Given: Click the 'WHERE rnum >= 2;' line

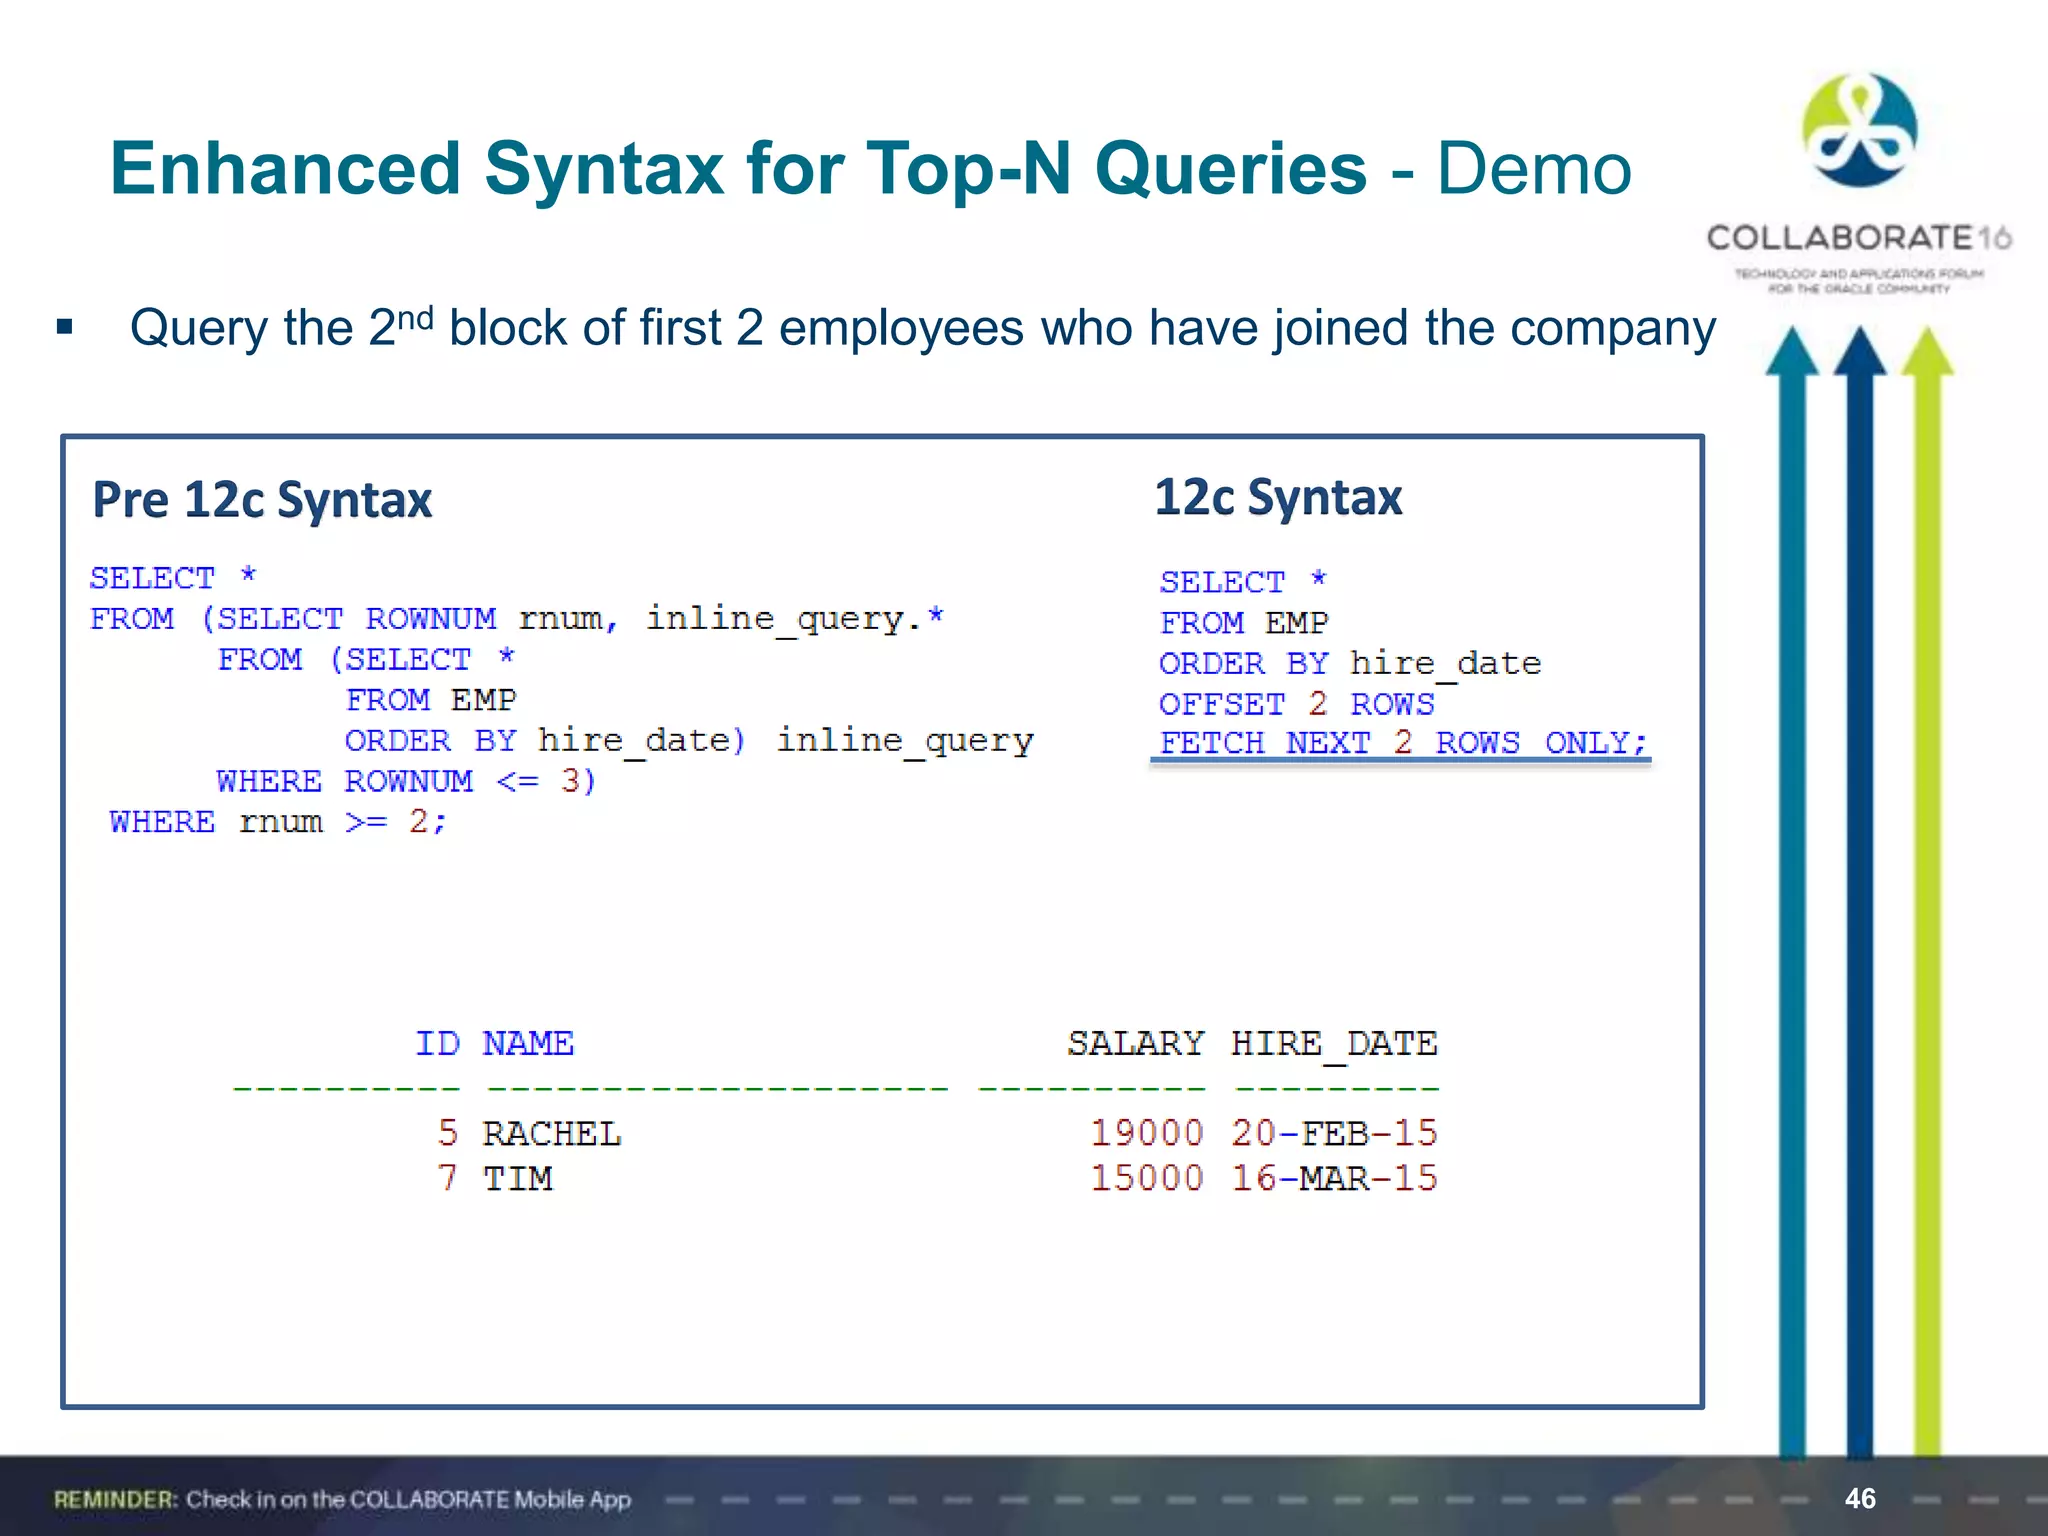Looking at the screenshot, I should click(x=279, y=822).
